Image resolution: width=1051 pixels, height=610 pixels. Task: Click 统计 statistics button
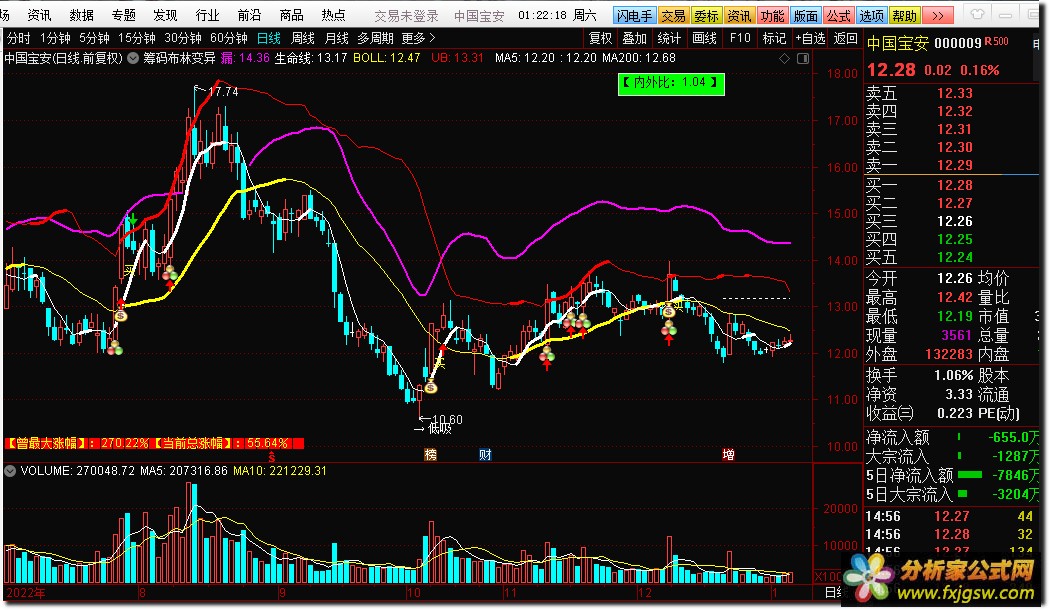[x=669, y=38]
